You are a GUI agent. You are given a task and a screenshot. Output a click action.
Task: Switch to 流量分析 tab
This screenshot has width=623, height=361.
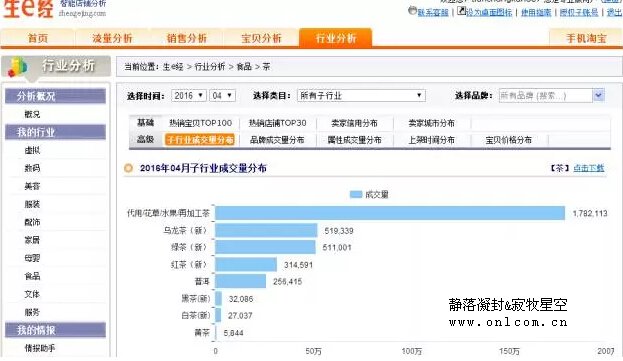112,38
